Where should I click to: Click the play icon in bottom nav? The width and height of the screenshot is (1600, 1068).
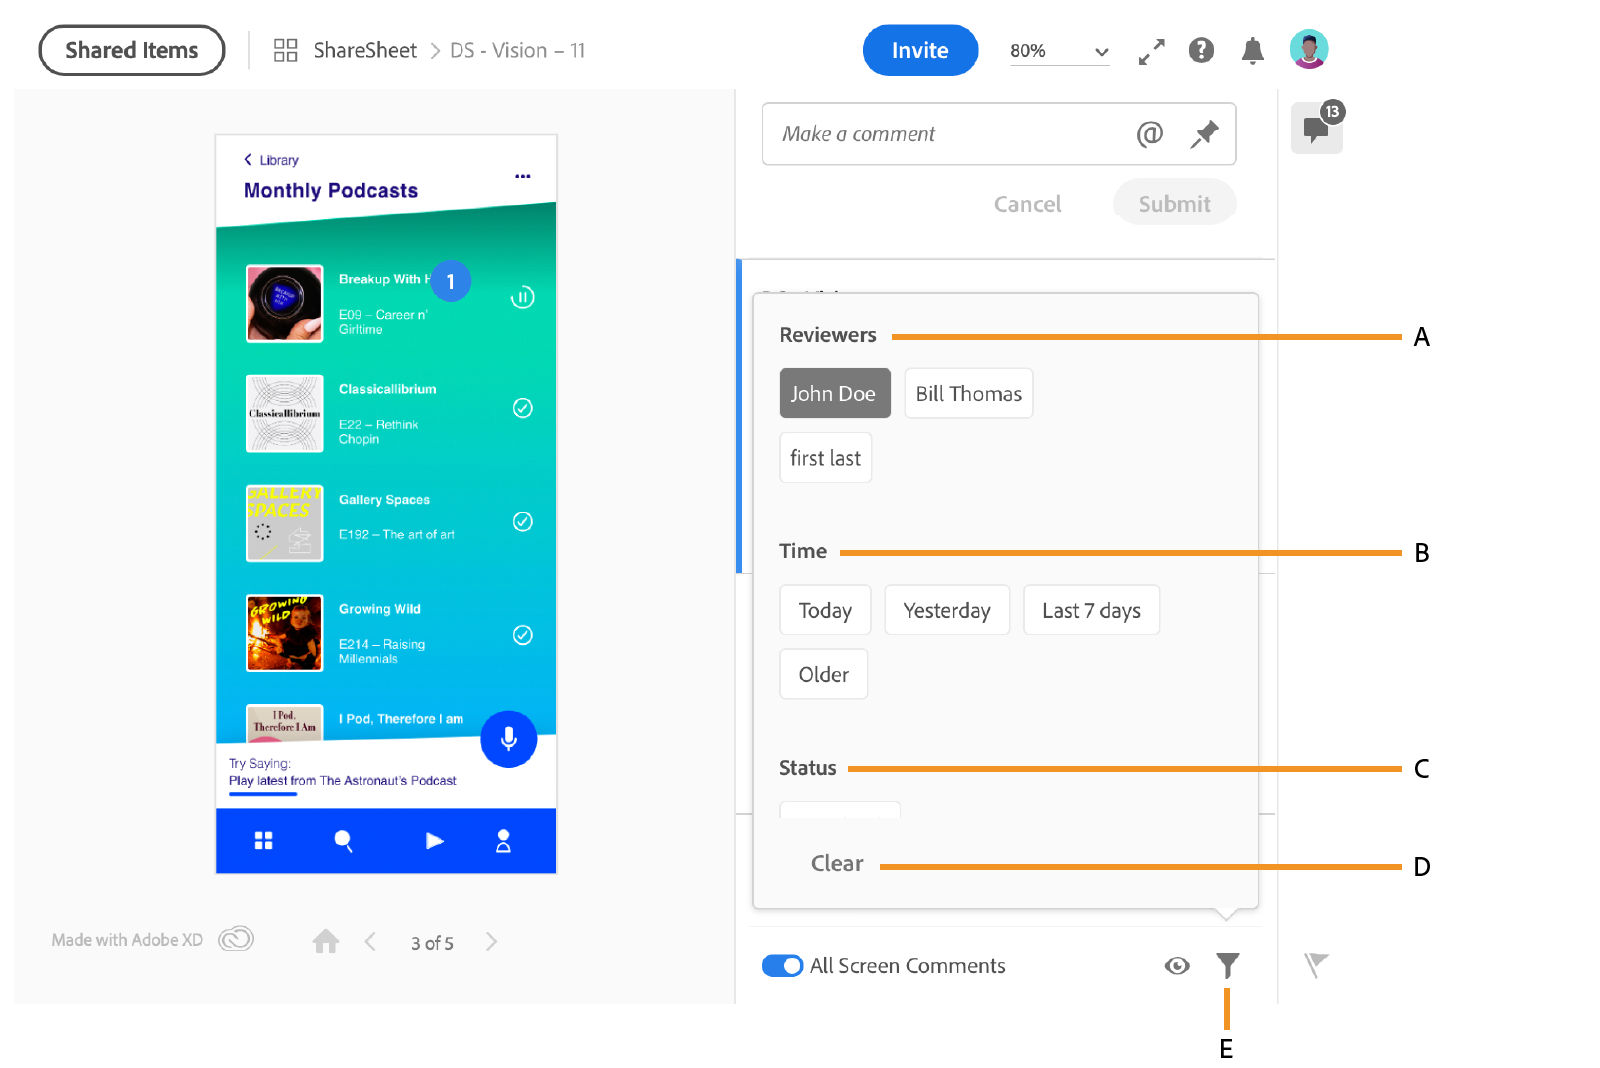[434, 841]
